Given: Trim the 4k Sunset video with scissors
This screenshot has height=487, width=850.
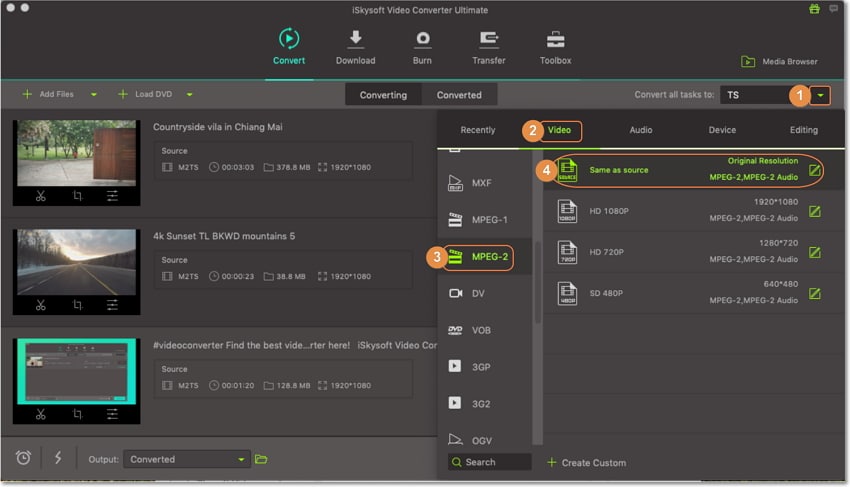Looking at the screenshot, I should point(41,305).
